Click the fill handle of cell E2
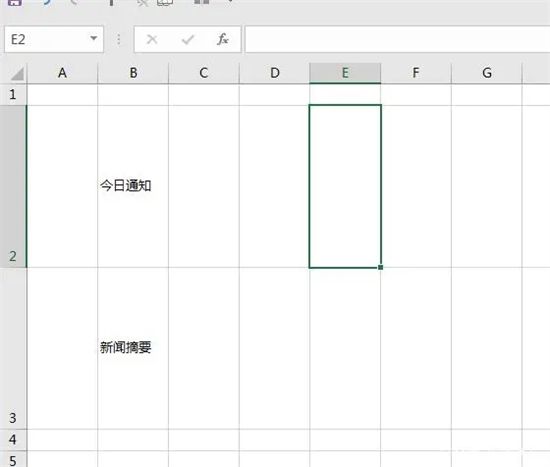The height and width of the screenshot is (467, 550). [x=381, y=267]
